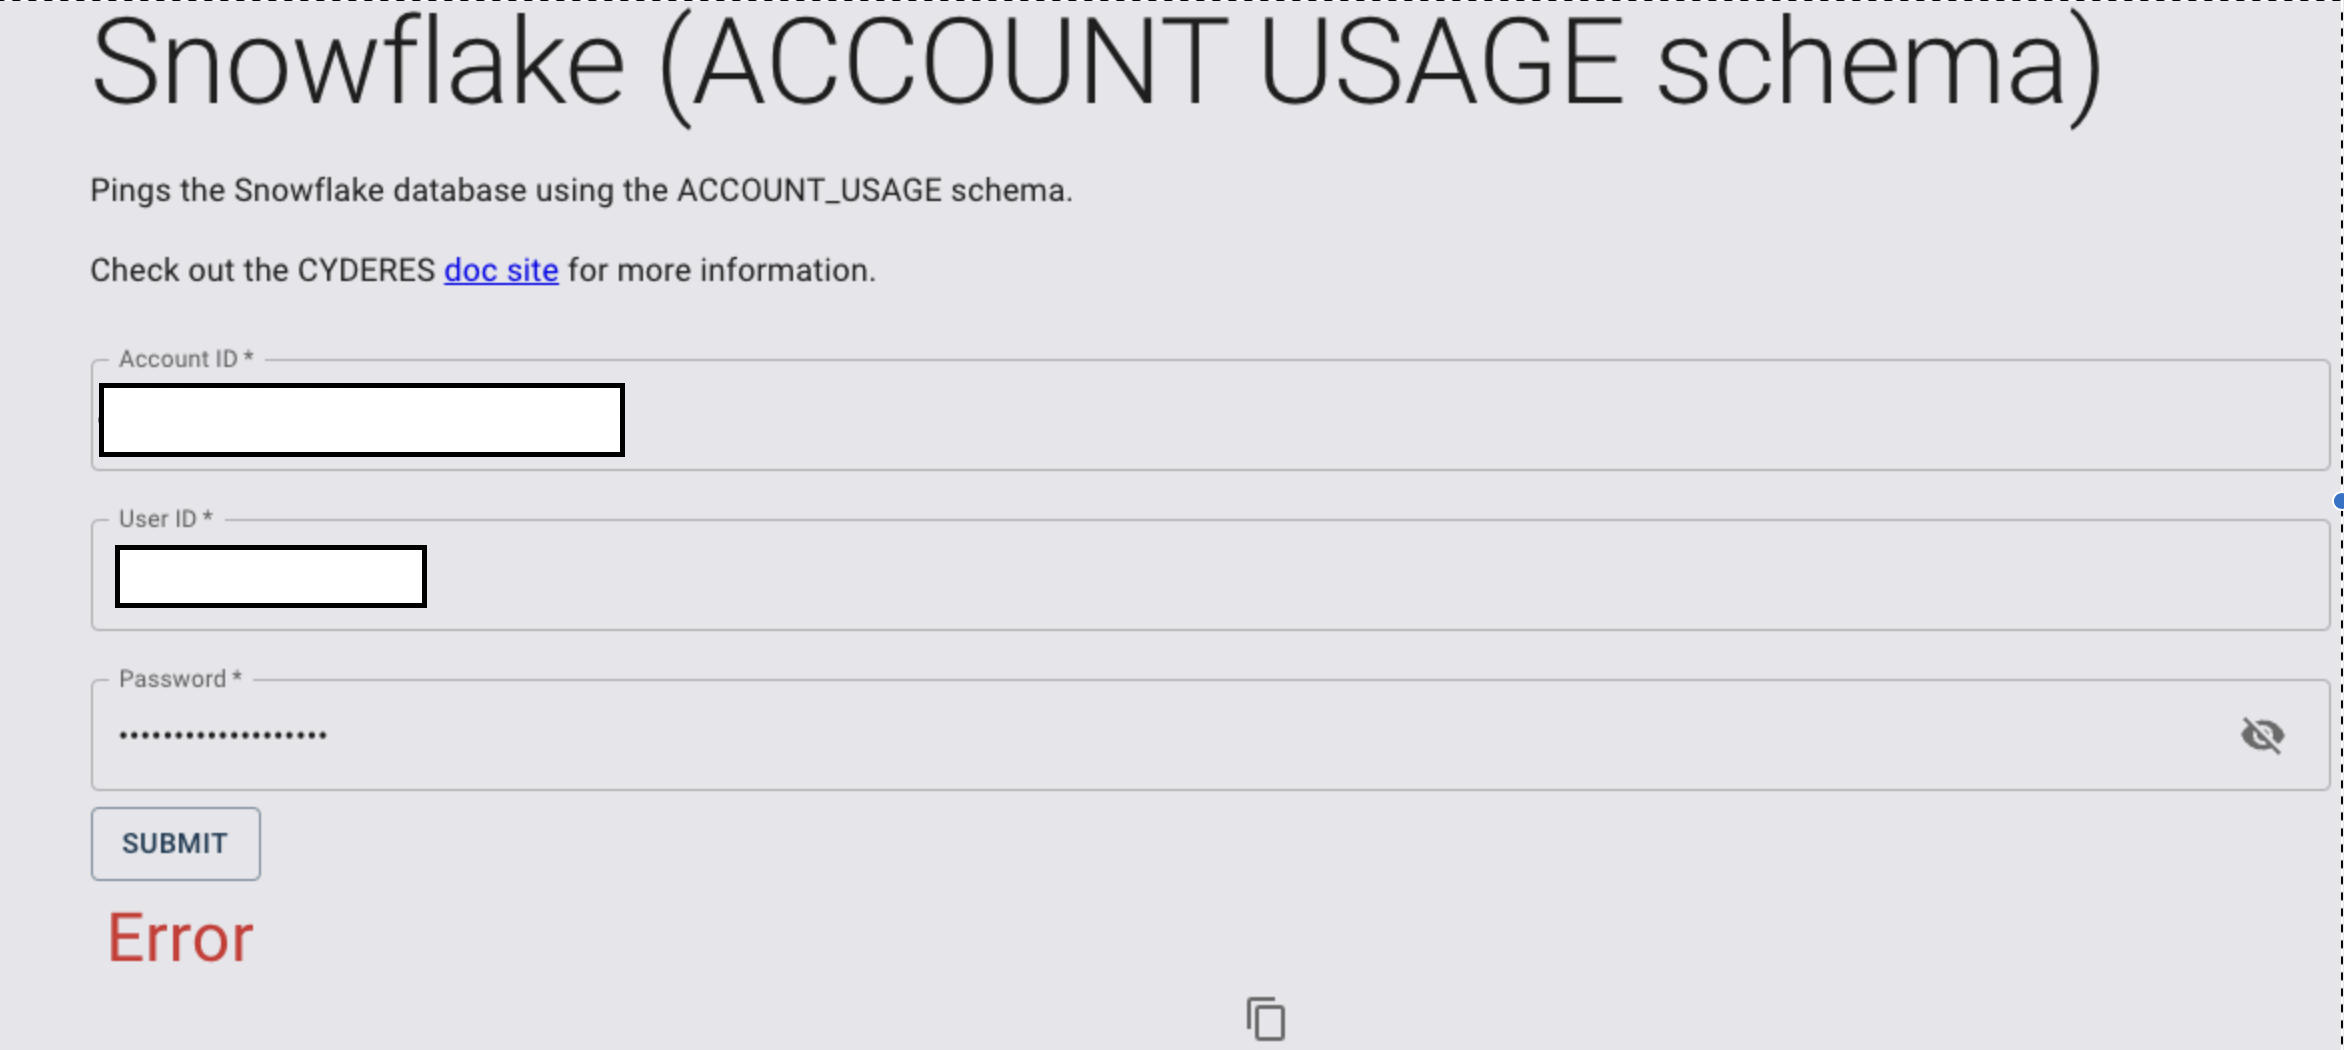Viewport: 2344px width, 1050px height.
Task: Click the masked password dots
Action: click(x=223, y=736)
